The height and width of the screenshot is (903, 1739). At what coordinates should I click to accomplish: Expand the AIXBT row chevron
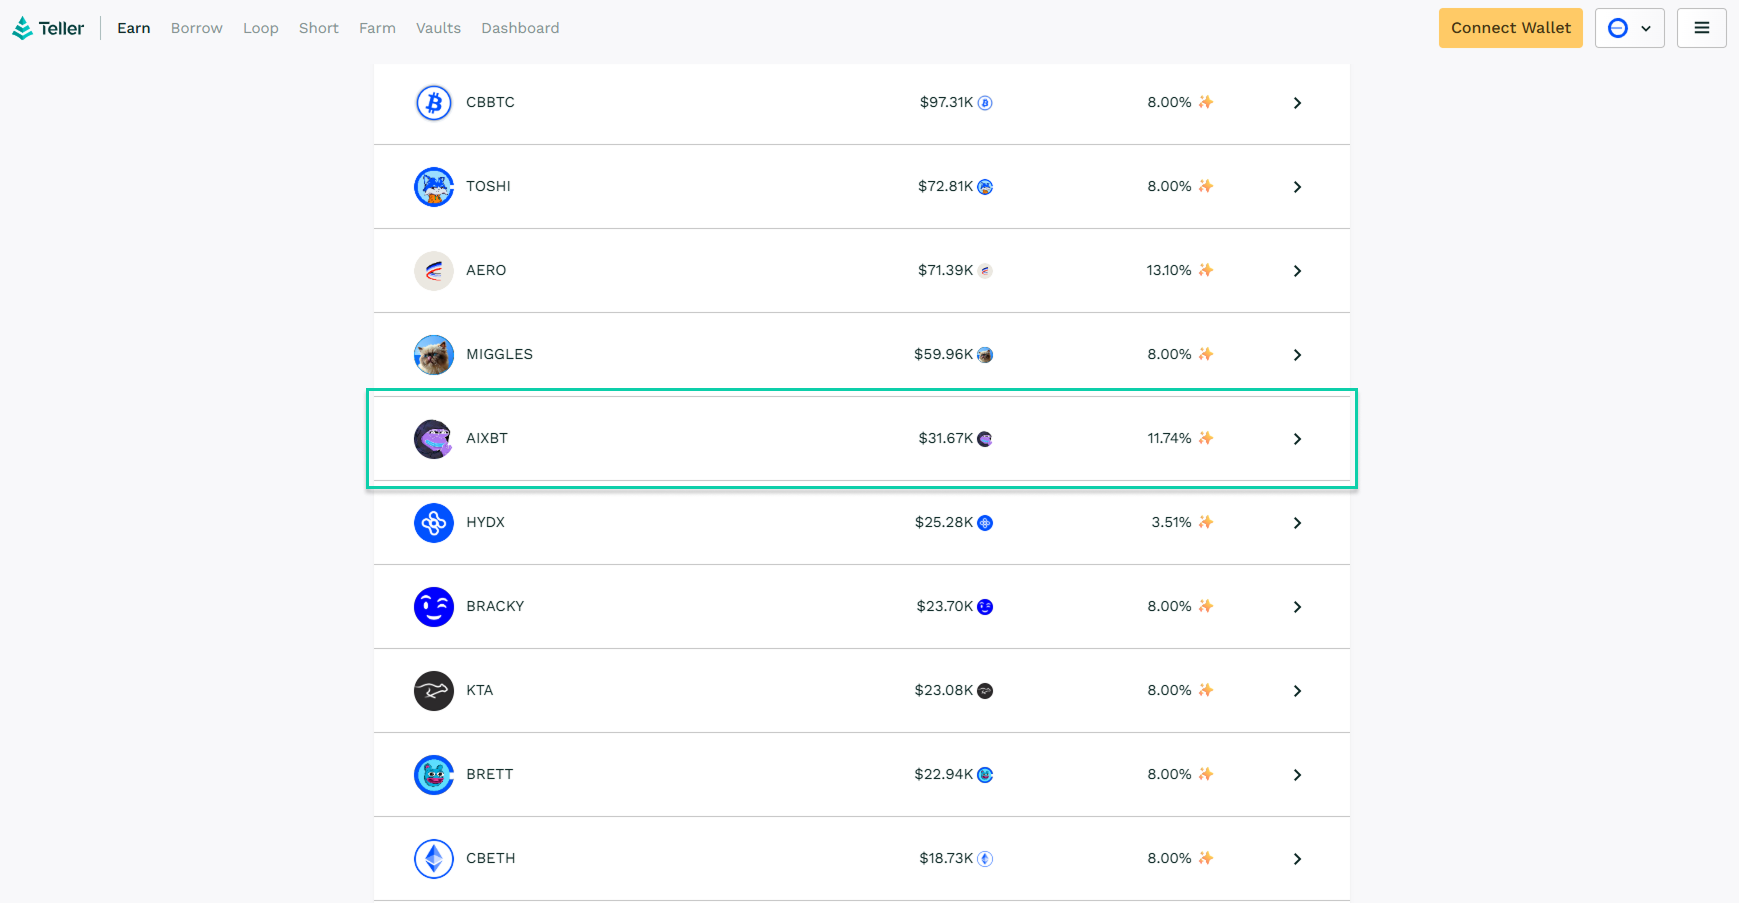point(1297,439)
